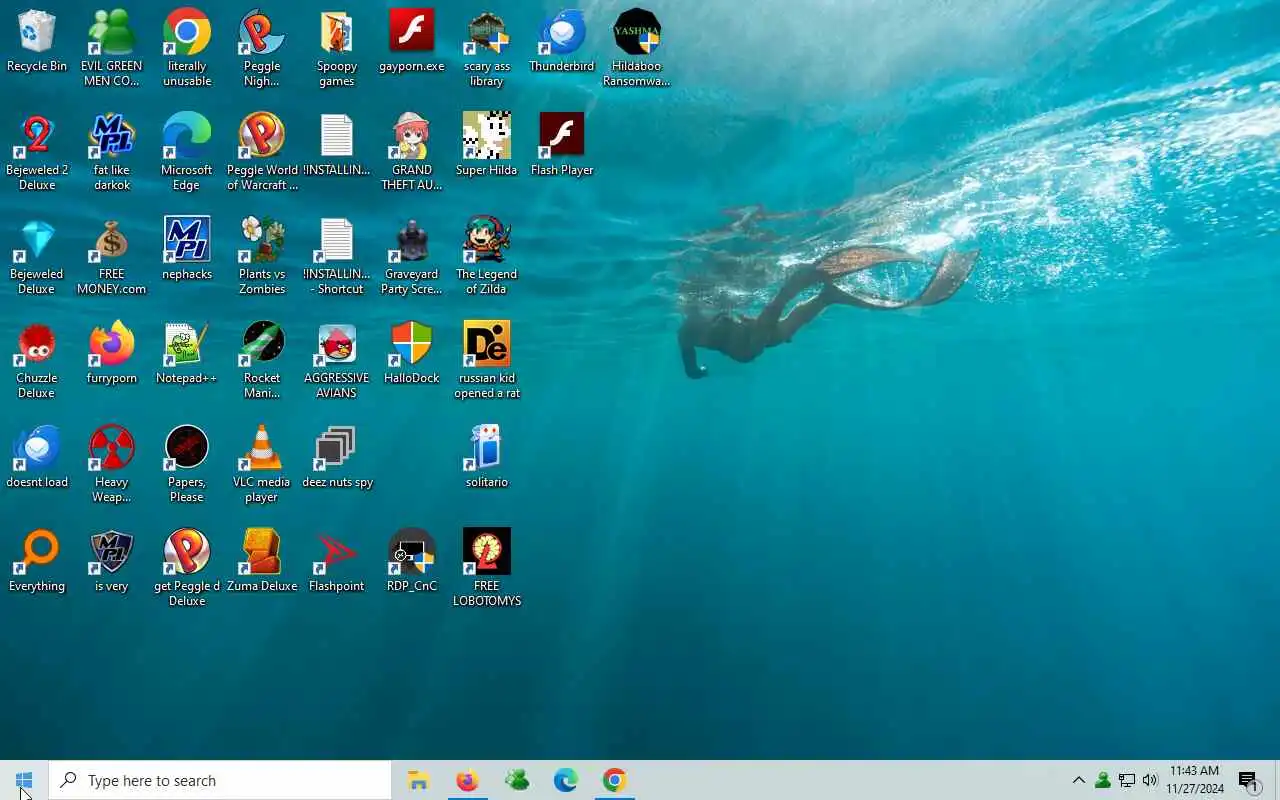Click the green person tray icon

click(1102, 780)
